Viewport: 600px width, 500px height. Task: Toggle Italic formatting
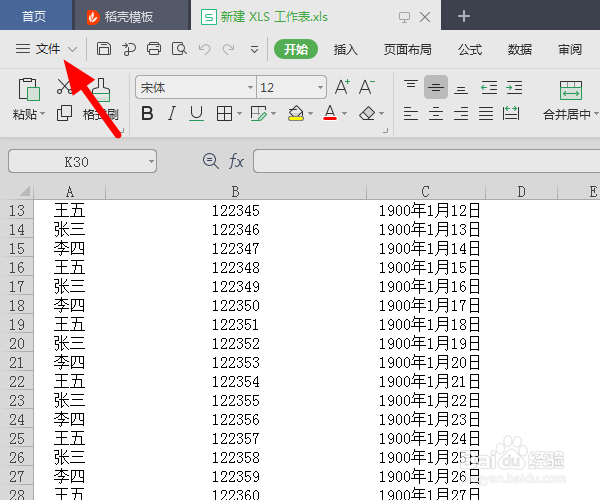coord(172,113)
